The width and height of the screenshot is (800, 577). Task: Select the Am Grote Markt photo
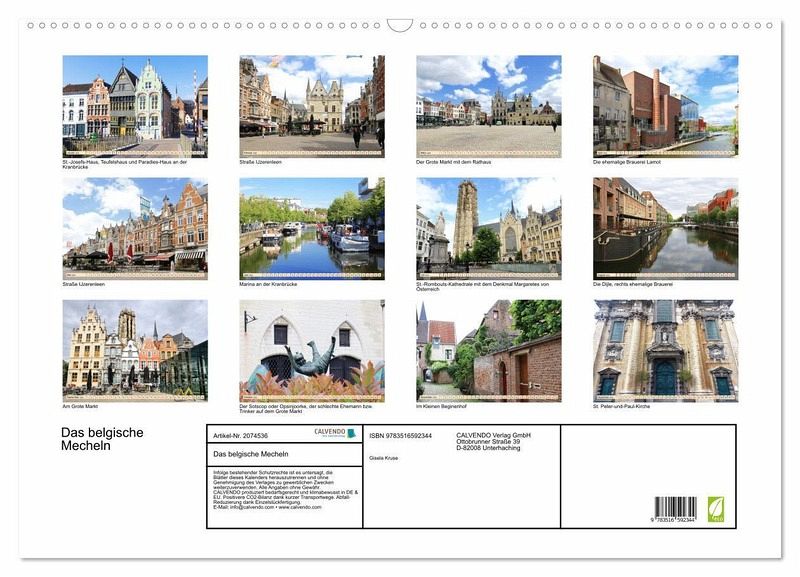135,351
